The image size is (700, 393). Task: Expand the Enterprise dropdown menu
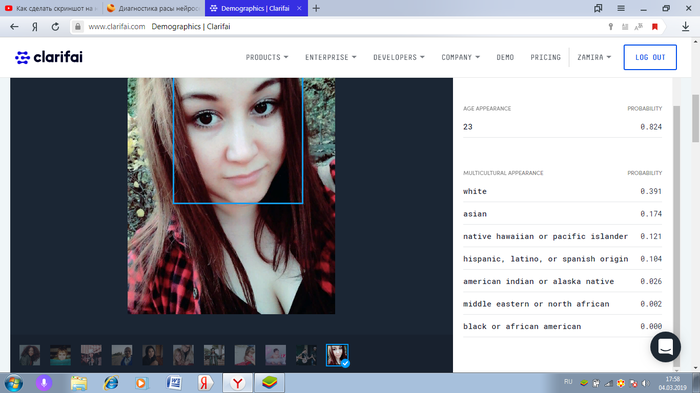tap(330, 57)
